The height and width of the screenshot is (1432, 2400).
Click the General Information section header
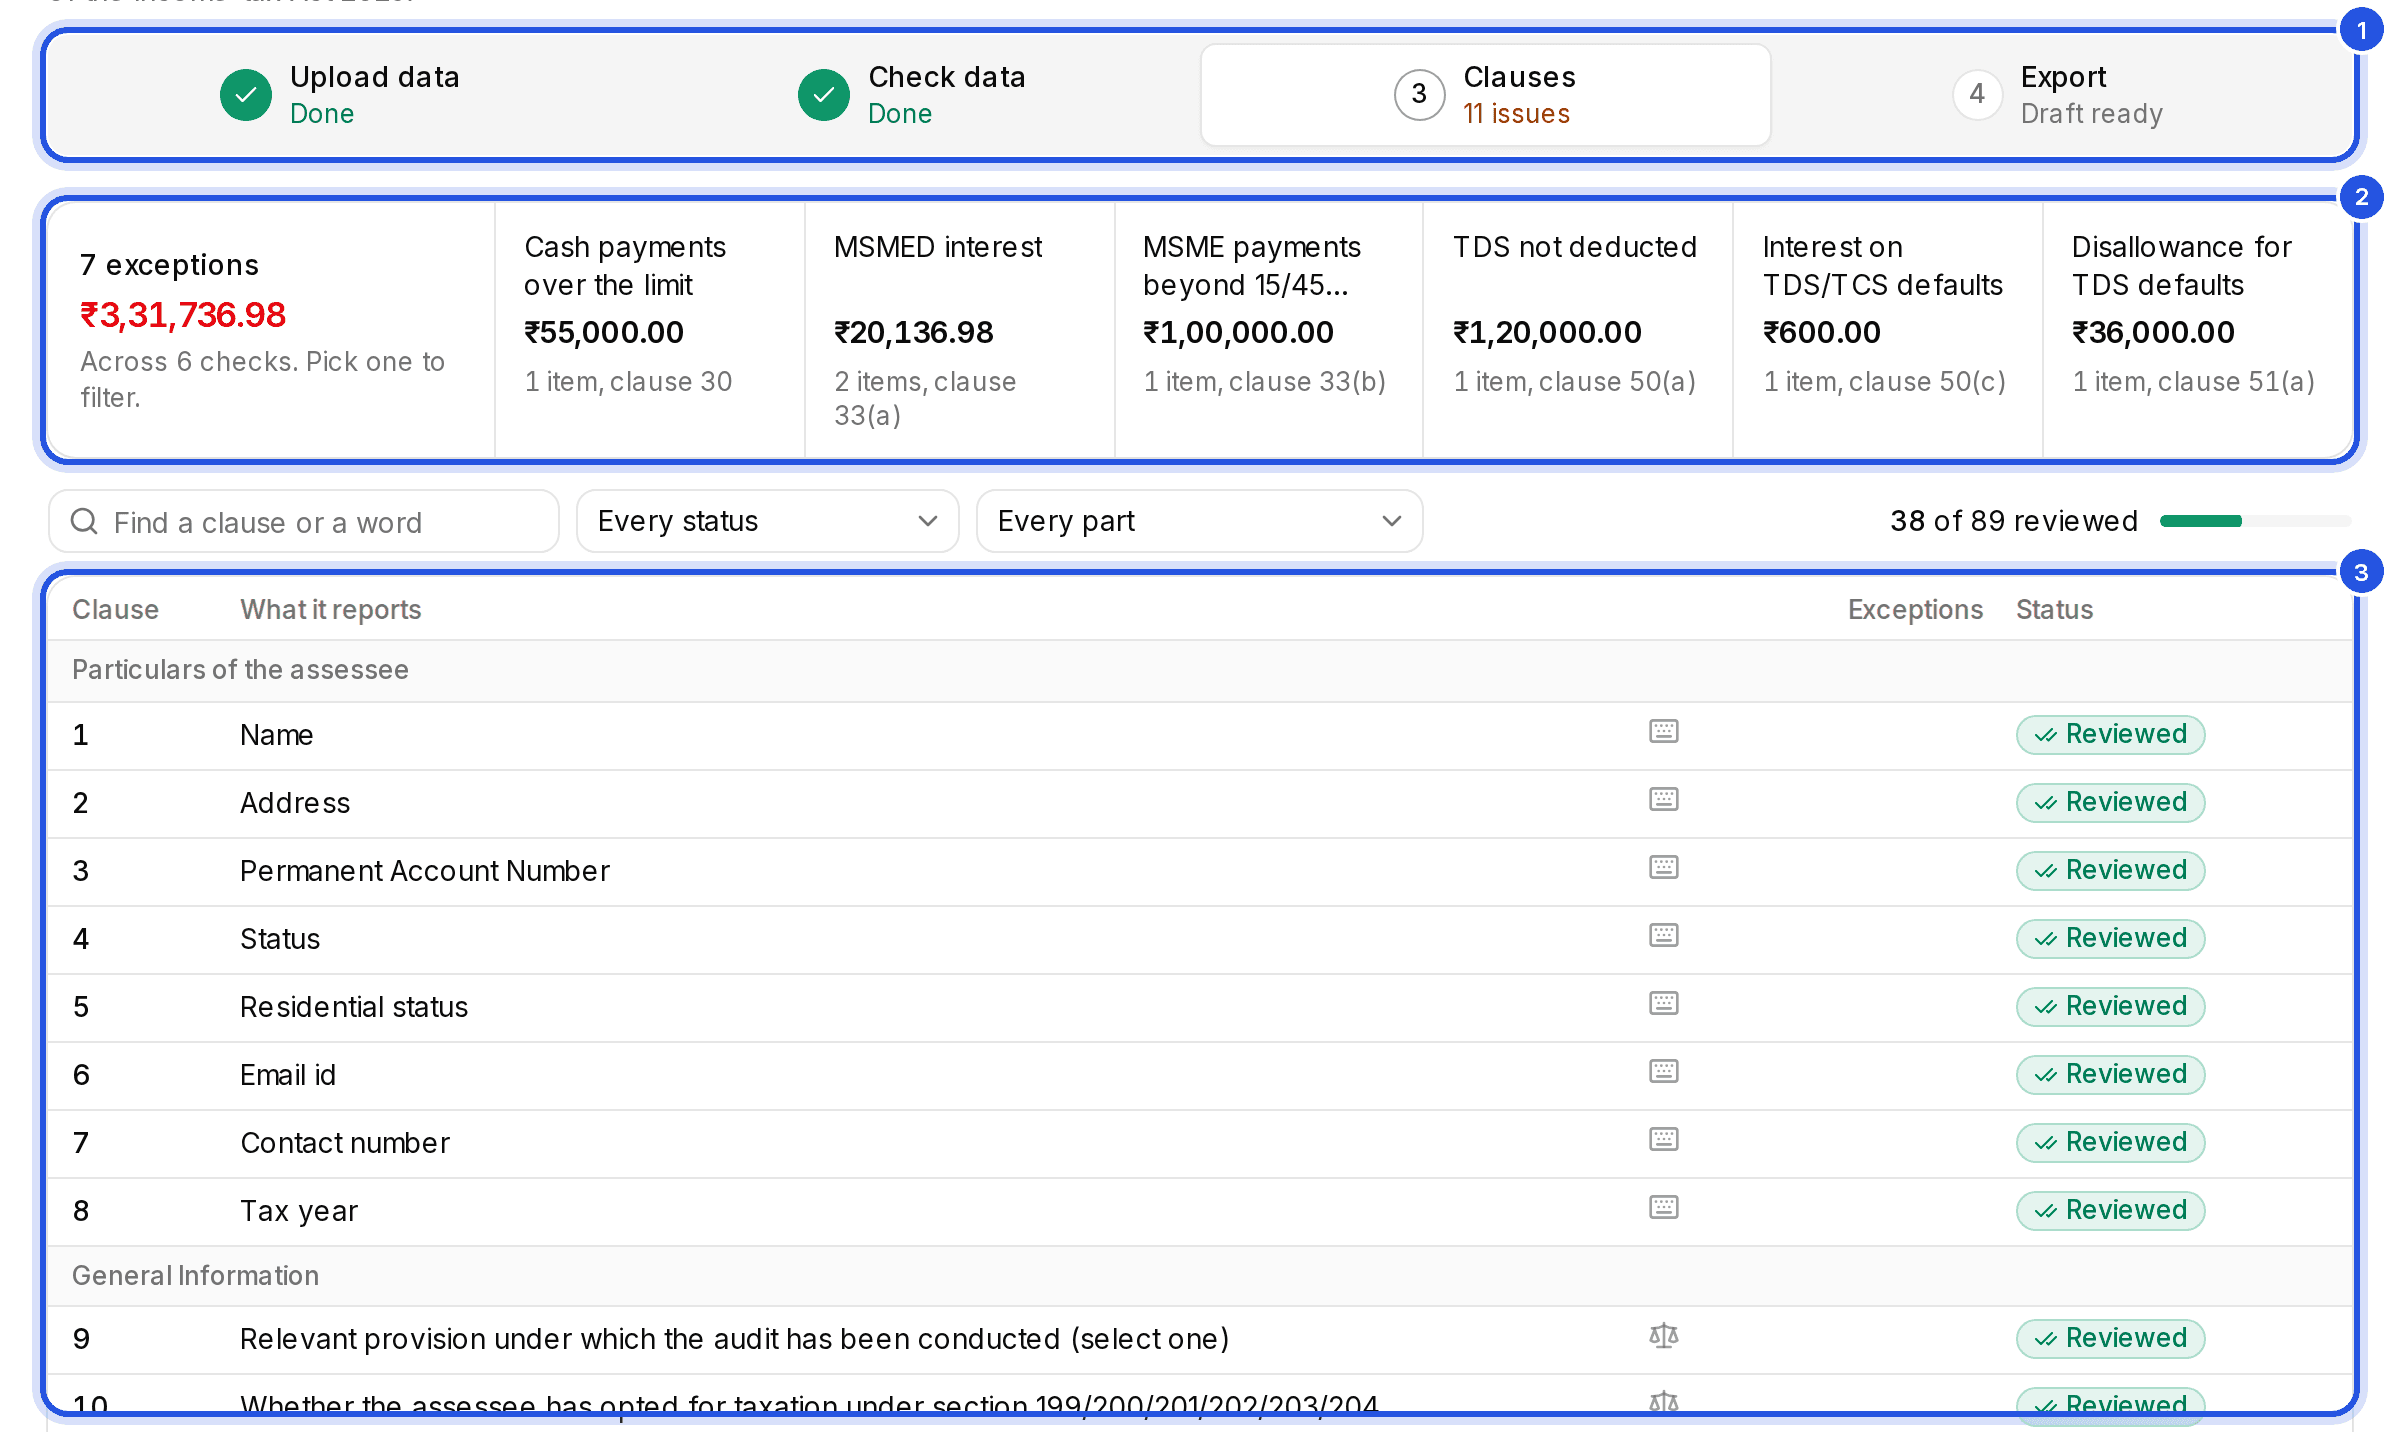coord(1199,1276)
